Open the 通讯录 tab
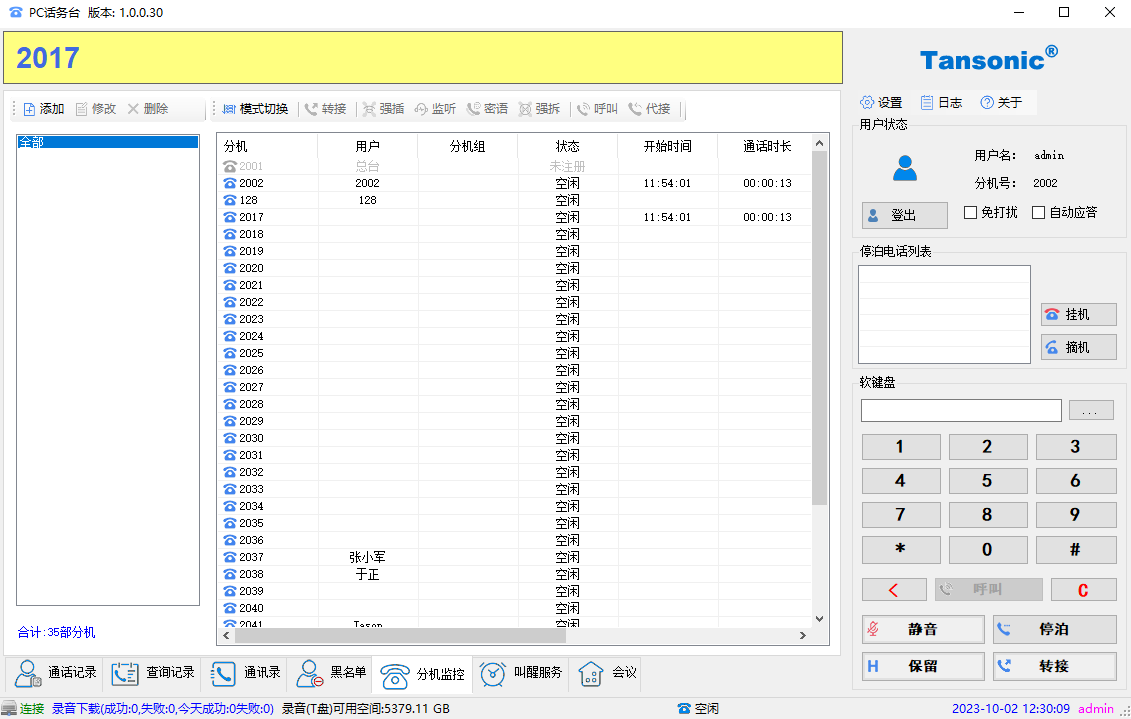This screenshot has height=719, width=1131. click(245, 674)
